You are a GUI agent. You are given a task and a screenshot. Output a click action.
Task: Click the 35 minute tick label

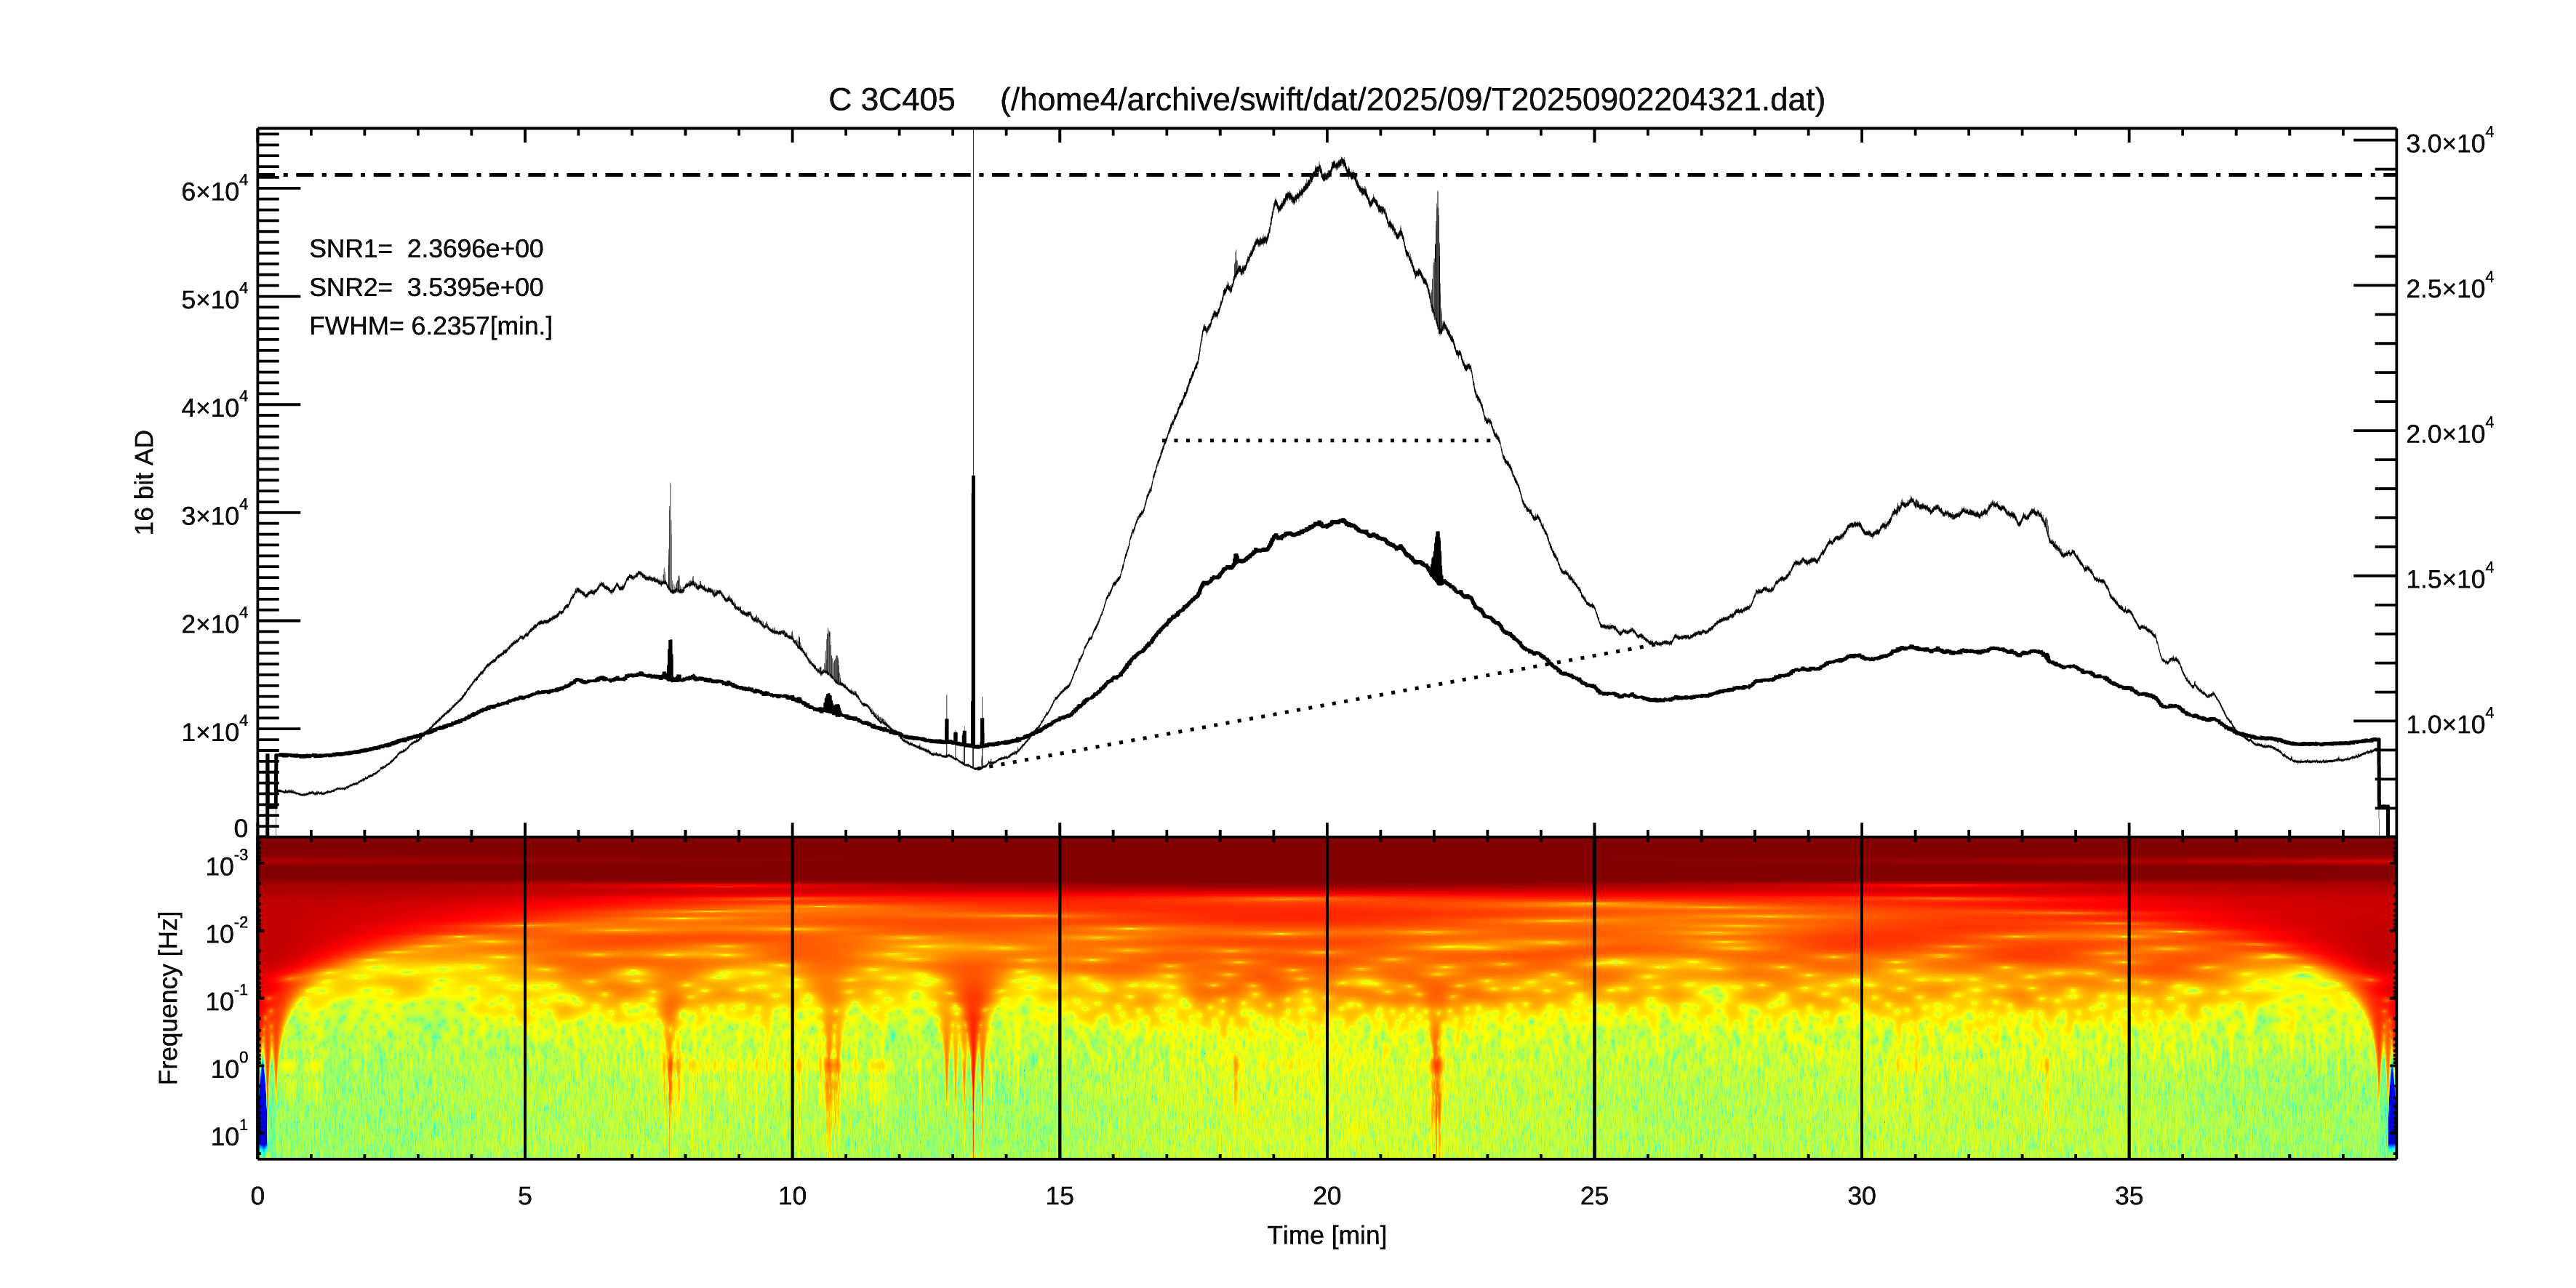2128,1196
